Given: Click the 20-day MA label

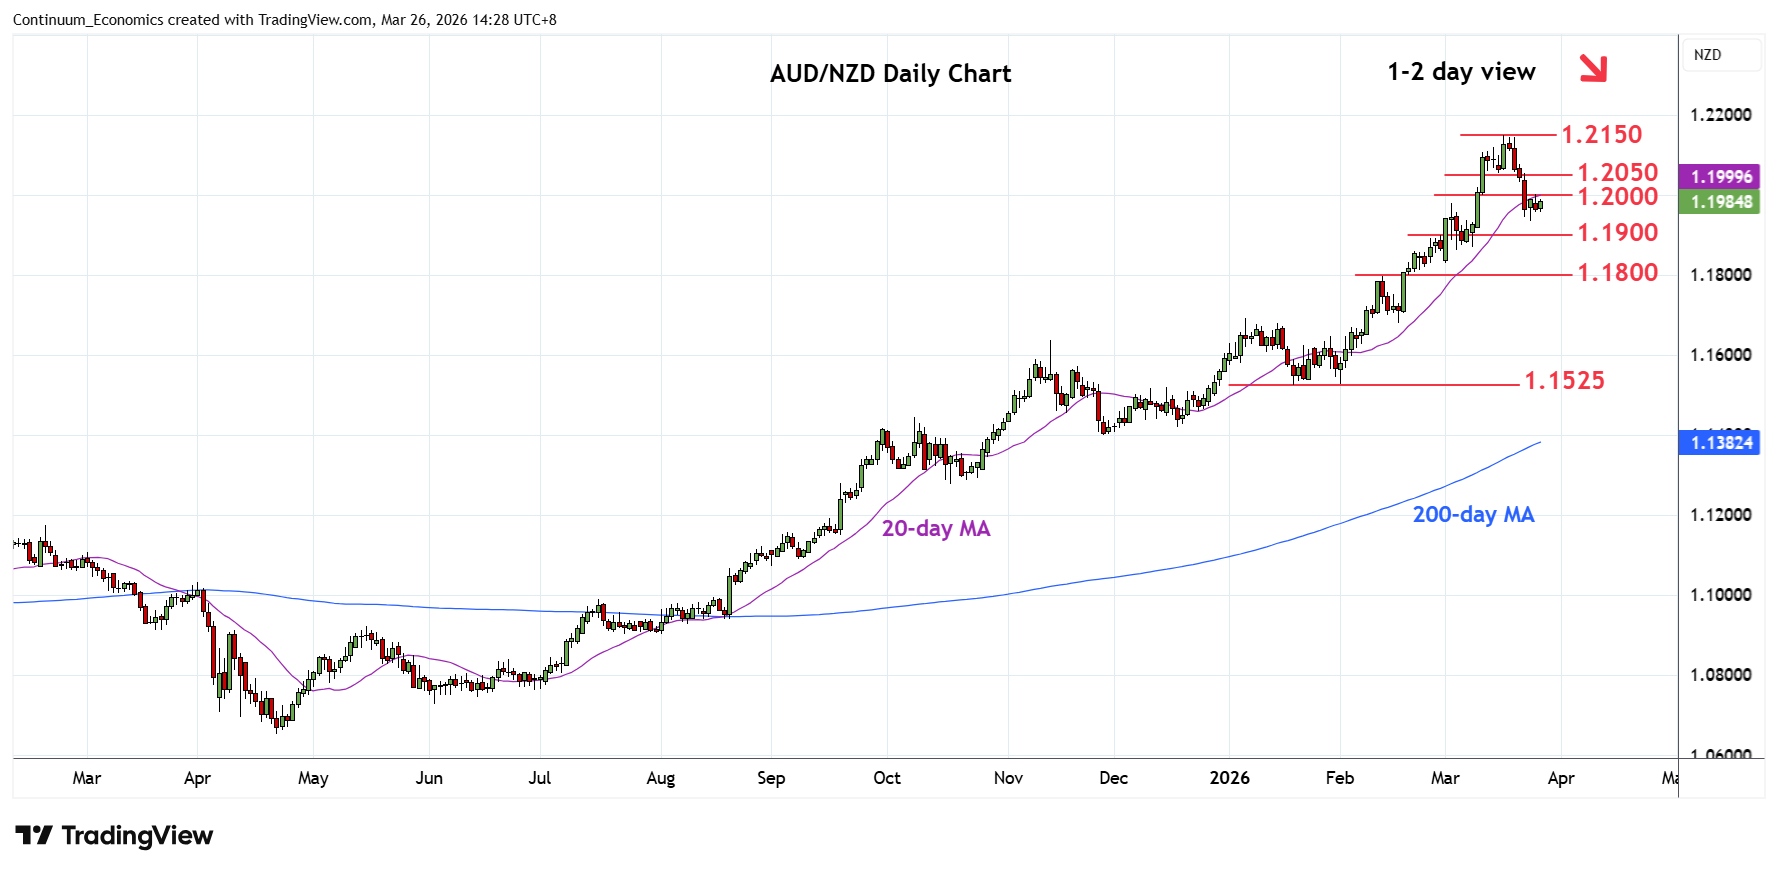Looking at the screenshot, I should coord(935,529).
